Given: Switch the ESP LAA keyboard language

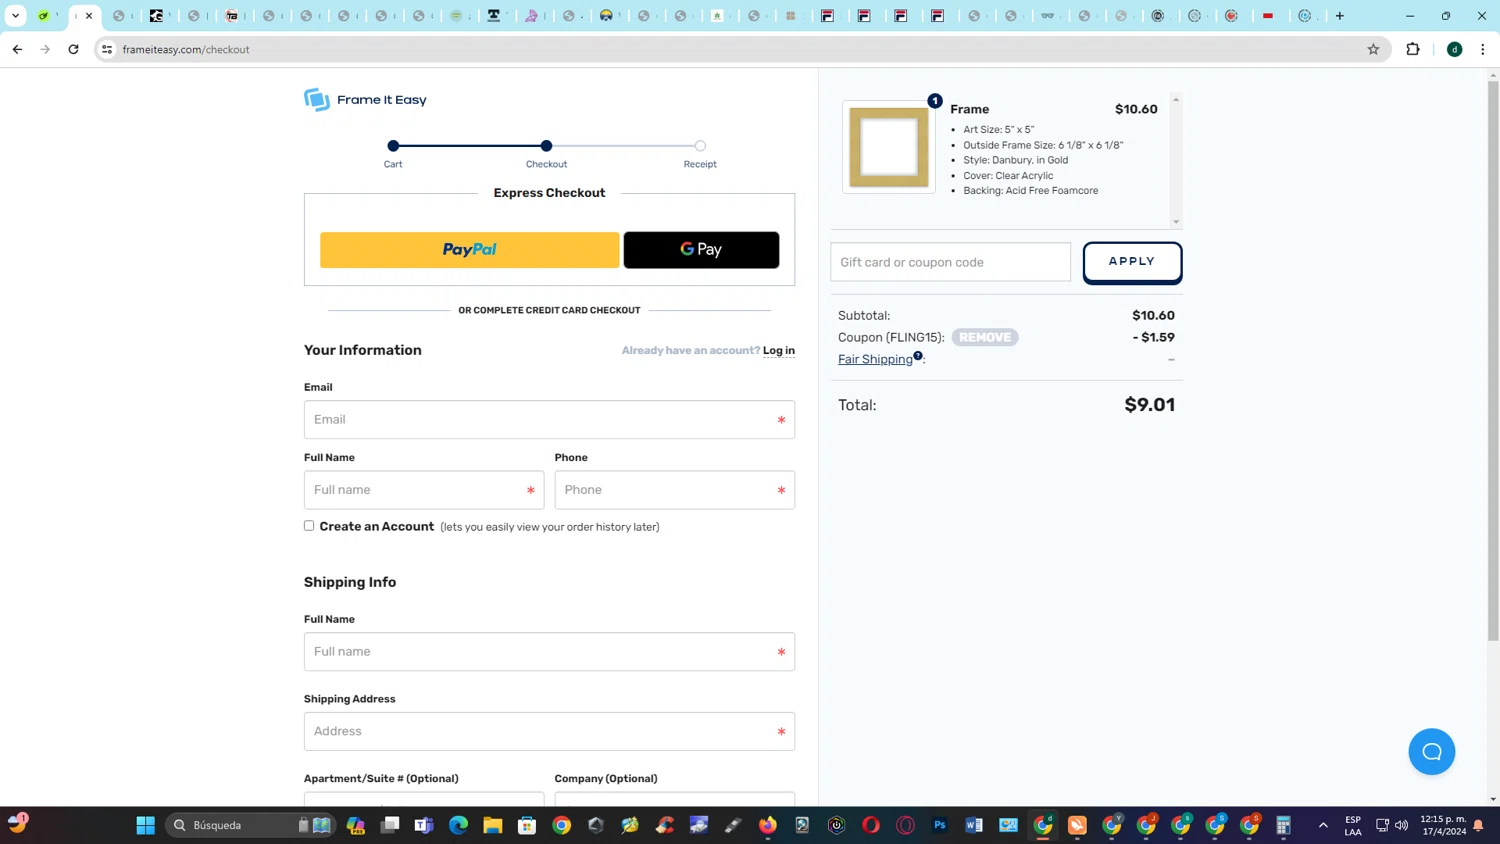Looking at the screenshot, I should coord(1353,825).
